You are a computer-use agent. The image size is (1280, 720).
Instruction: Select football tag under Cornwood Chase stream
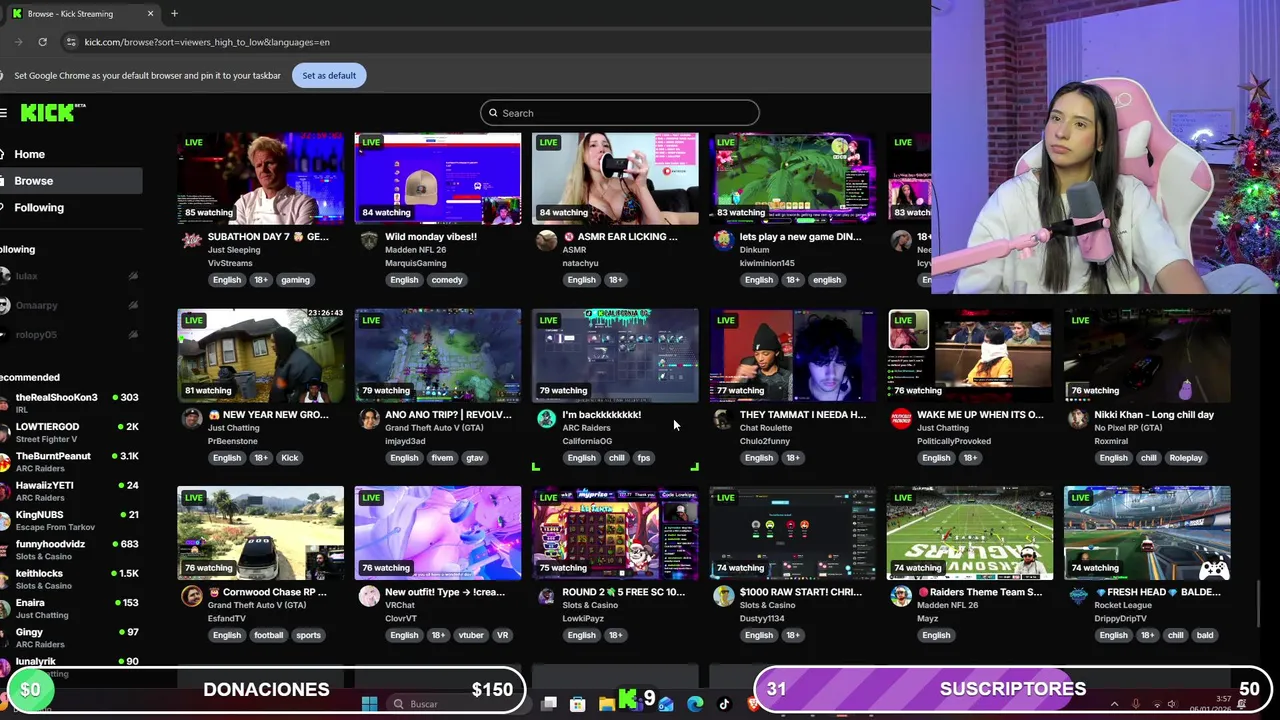[268, 635]
